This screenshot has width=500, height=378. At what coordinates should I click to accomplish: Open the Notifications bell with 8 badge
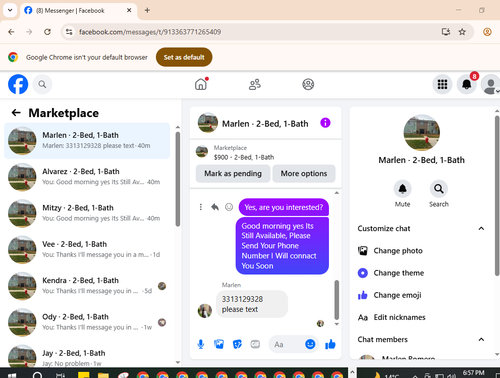click(467, 84)
